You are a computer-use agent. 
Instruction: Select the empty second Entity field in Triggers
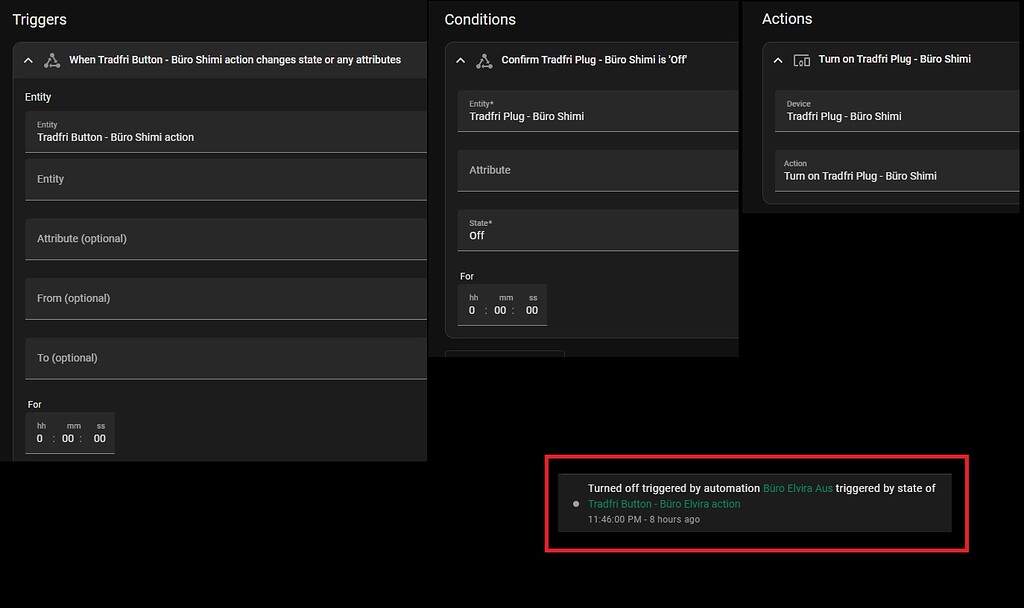coord(225,180)
